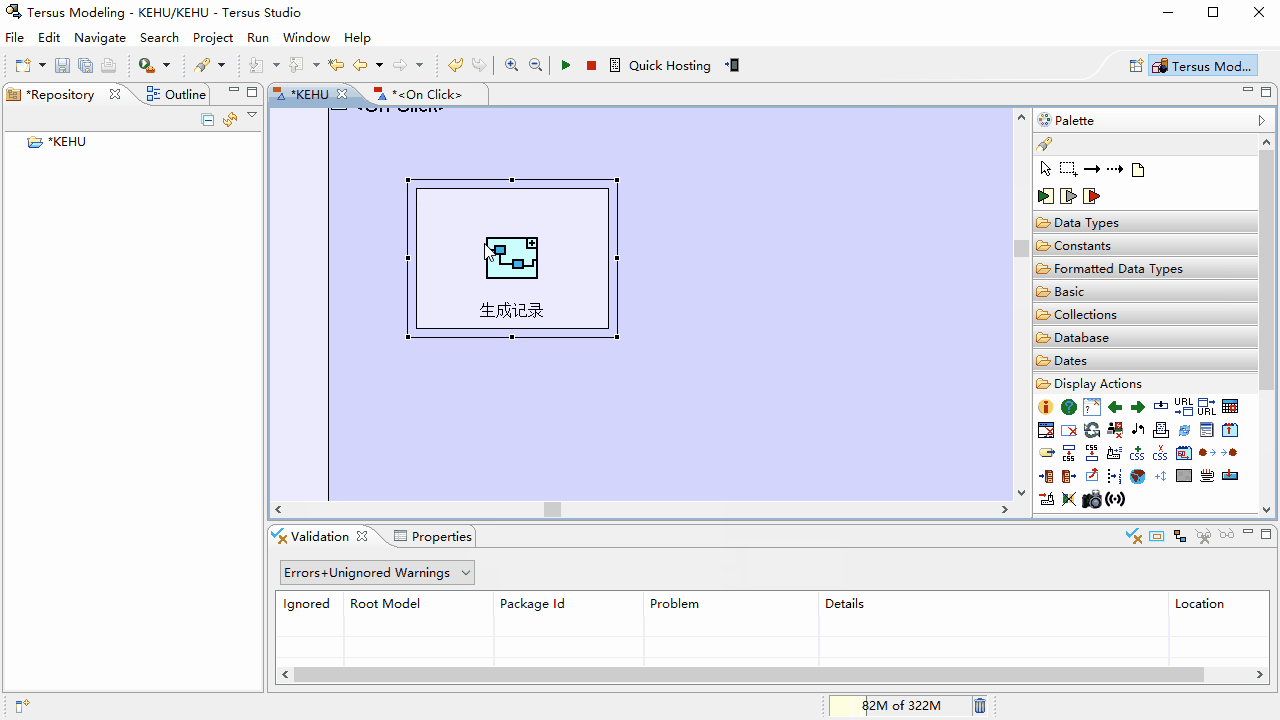The width and height of the screenshot is (1280, 720).
Task: Click the Quick Hosting button
Action: [660, 65]
